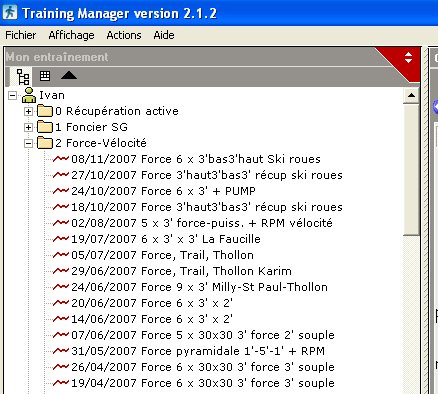438x394 pixels.
Task: Select 27/10/2007 Force récup ski roues session
Action: click(207, 175)
